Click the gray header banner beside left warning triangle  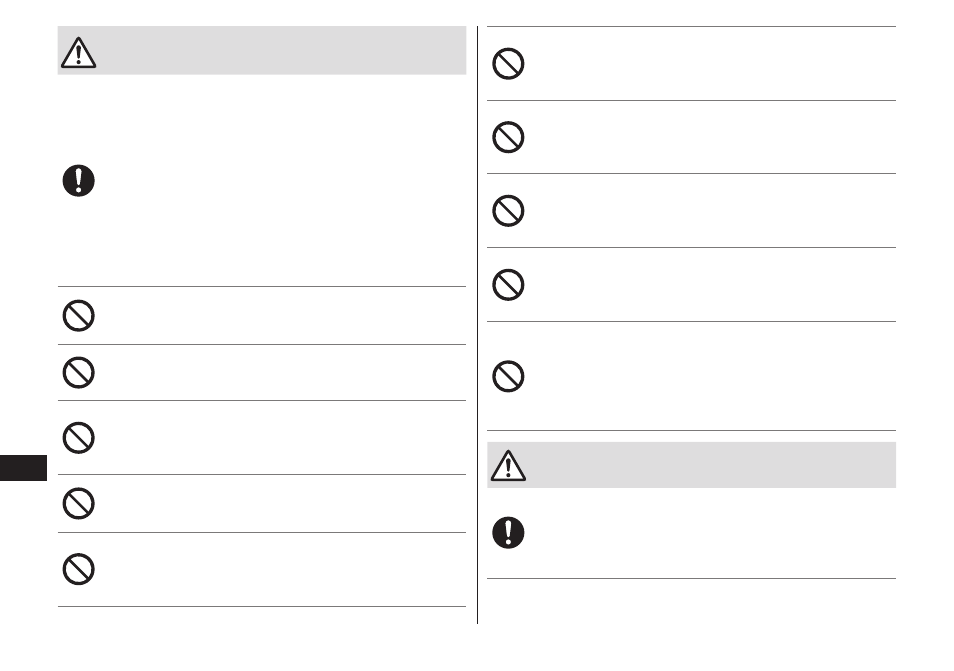tap(282, 50)
